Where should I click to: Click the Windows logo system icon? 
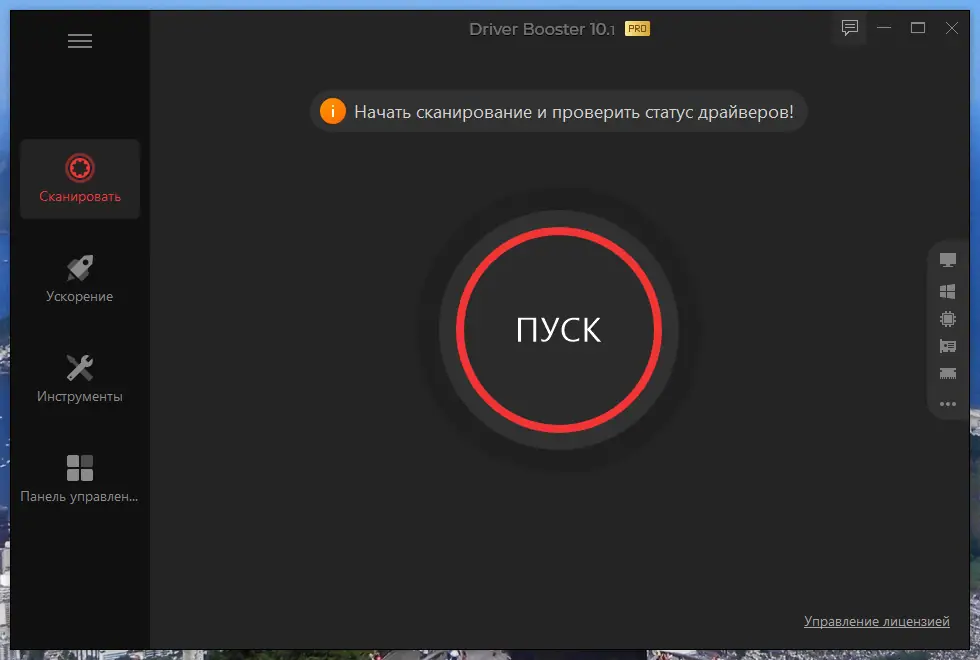pyautogui.click(x=947, y=291)
